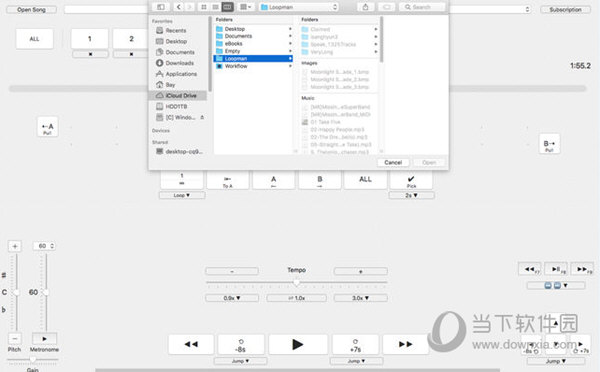Click the ALL button above the timeline

34,39
